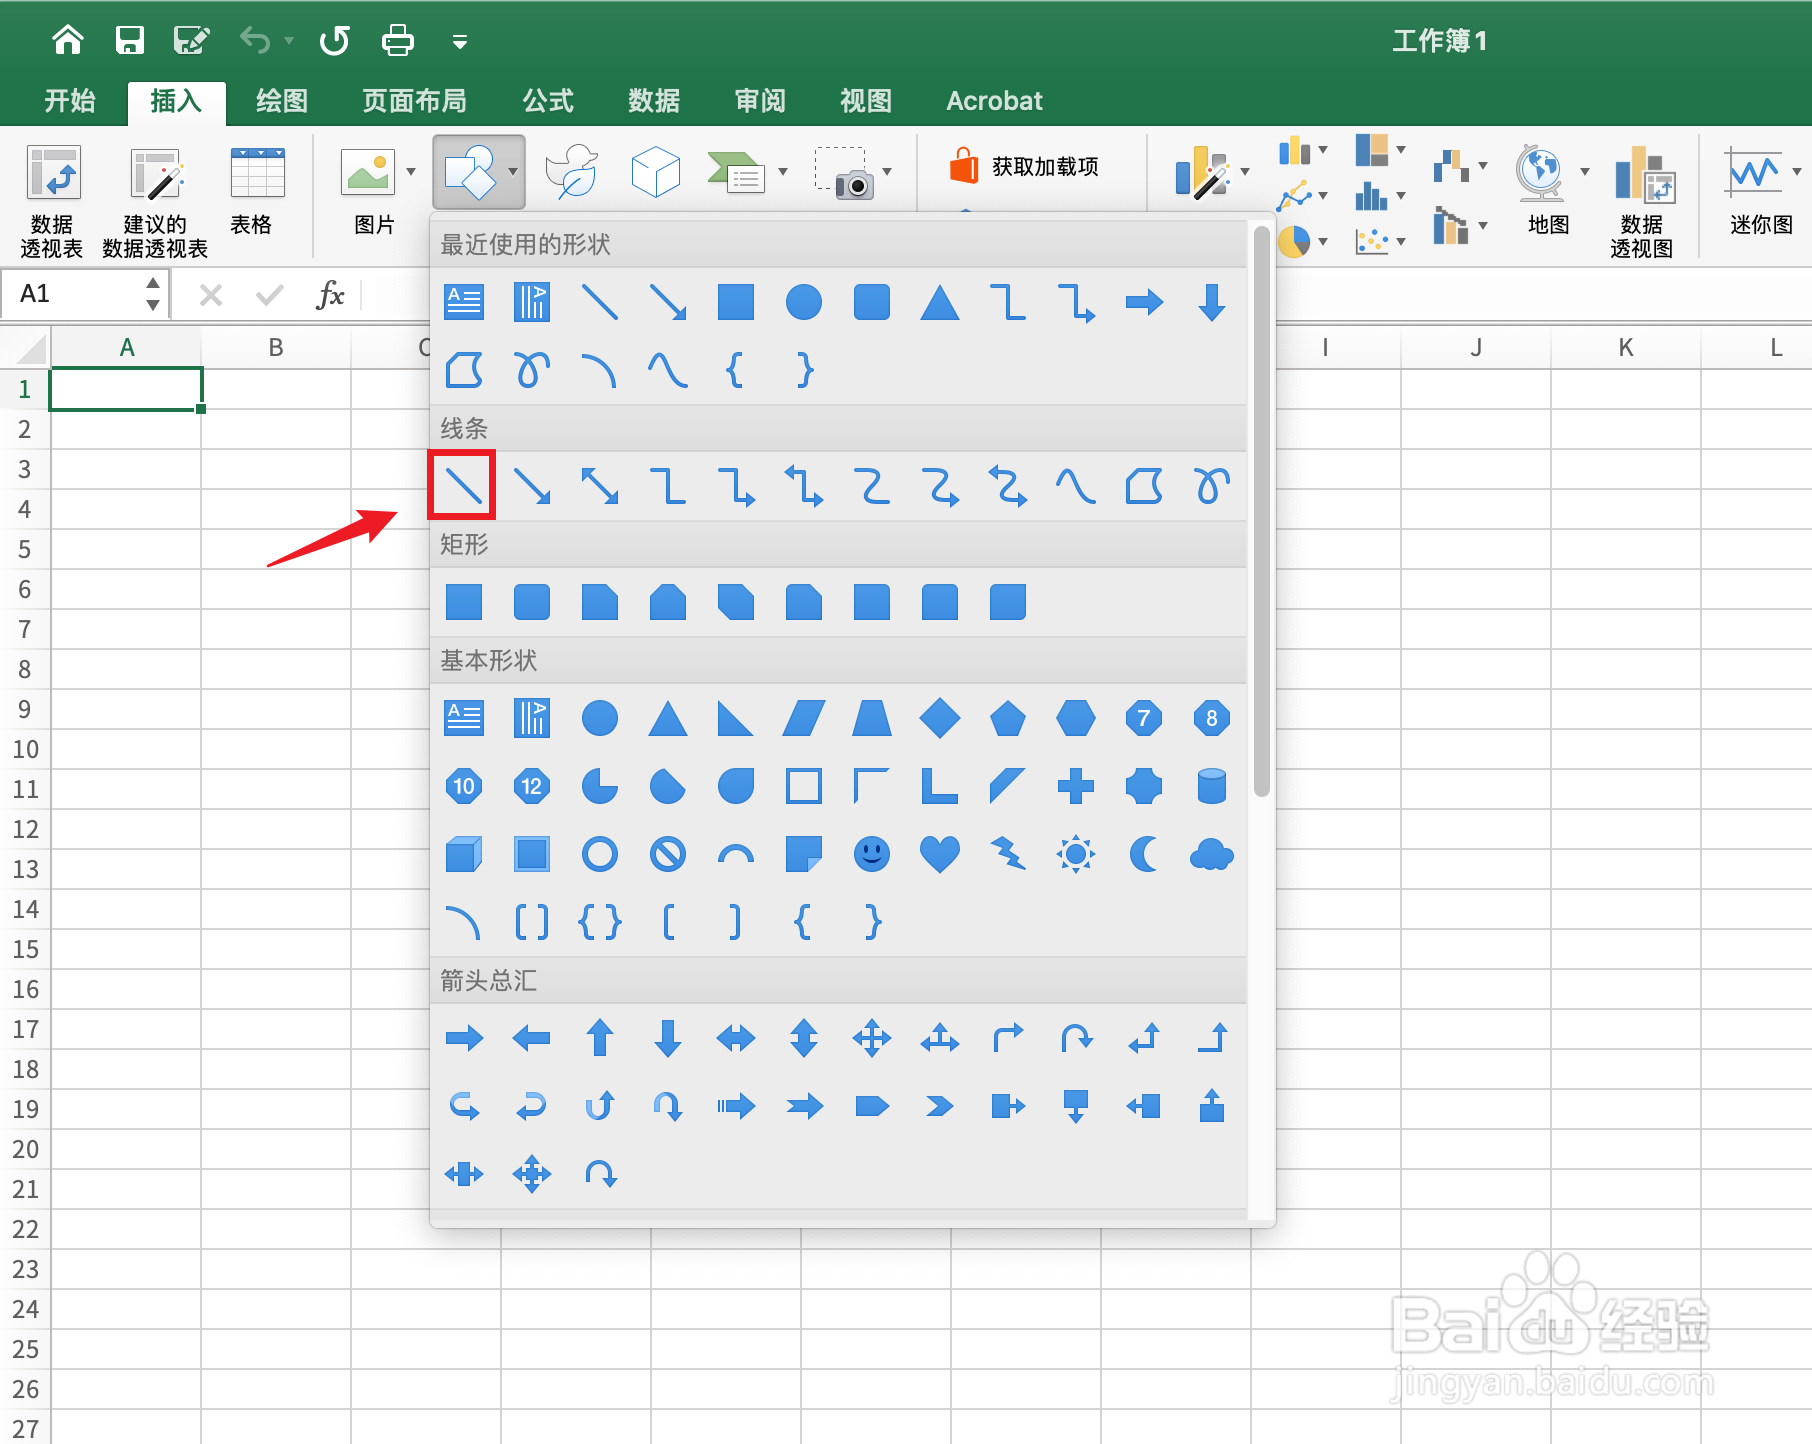The image size is (1812, 1444).
Task: Open the Shapes dropdown arrow
Action: (x=513, y=172)
